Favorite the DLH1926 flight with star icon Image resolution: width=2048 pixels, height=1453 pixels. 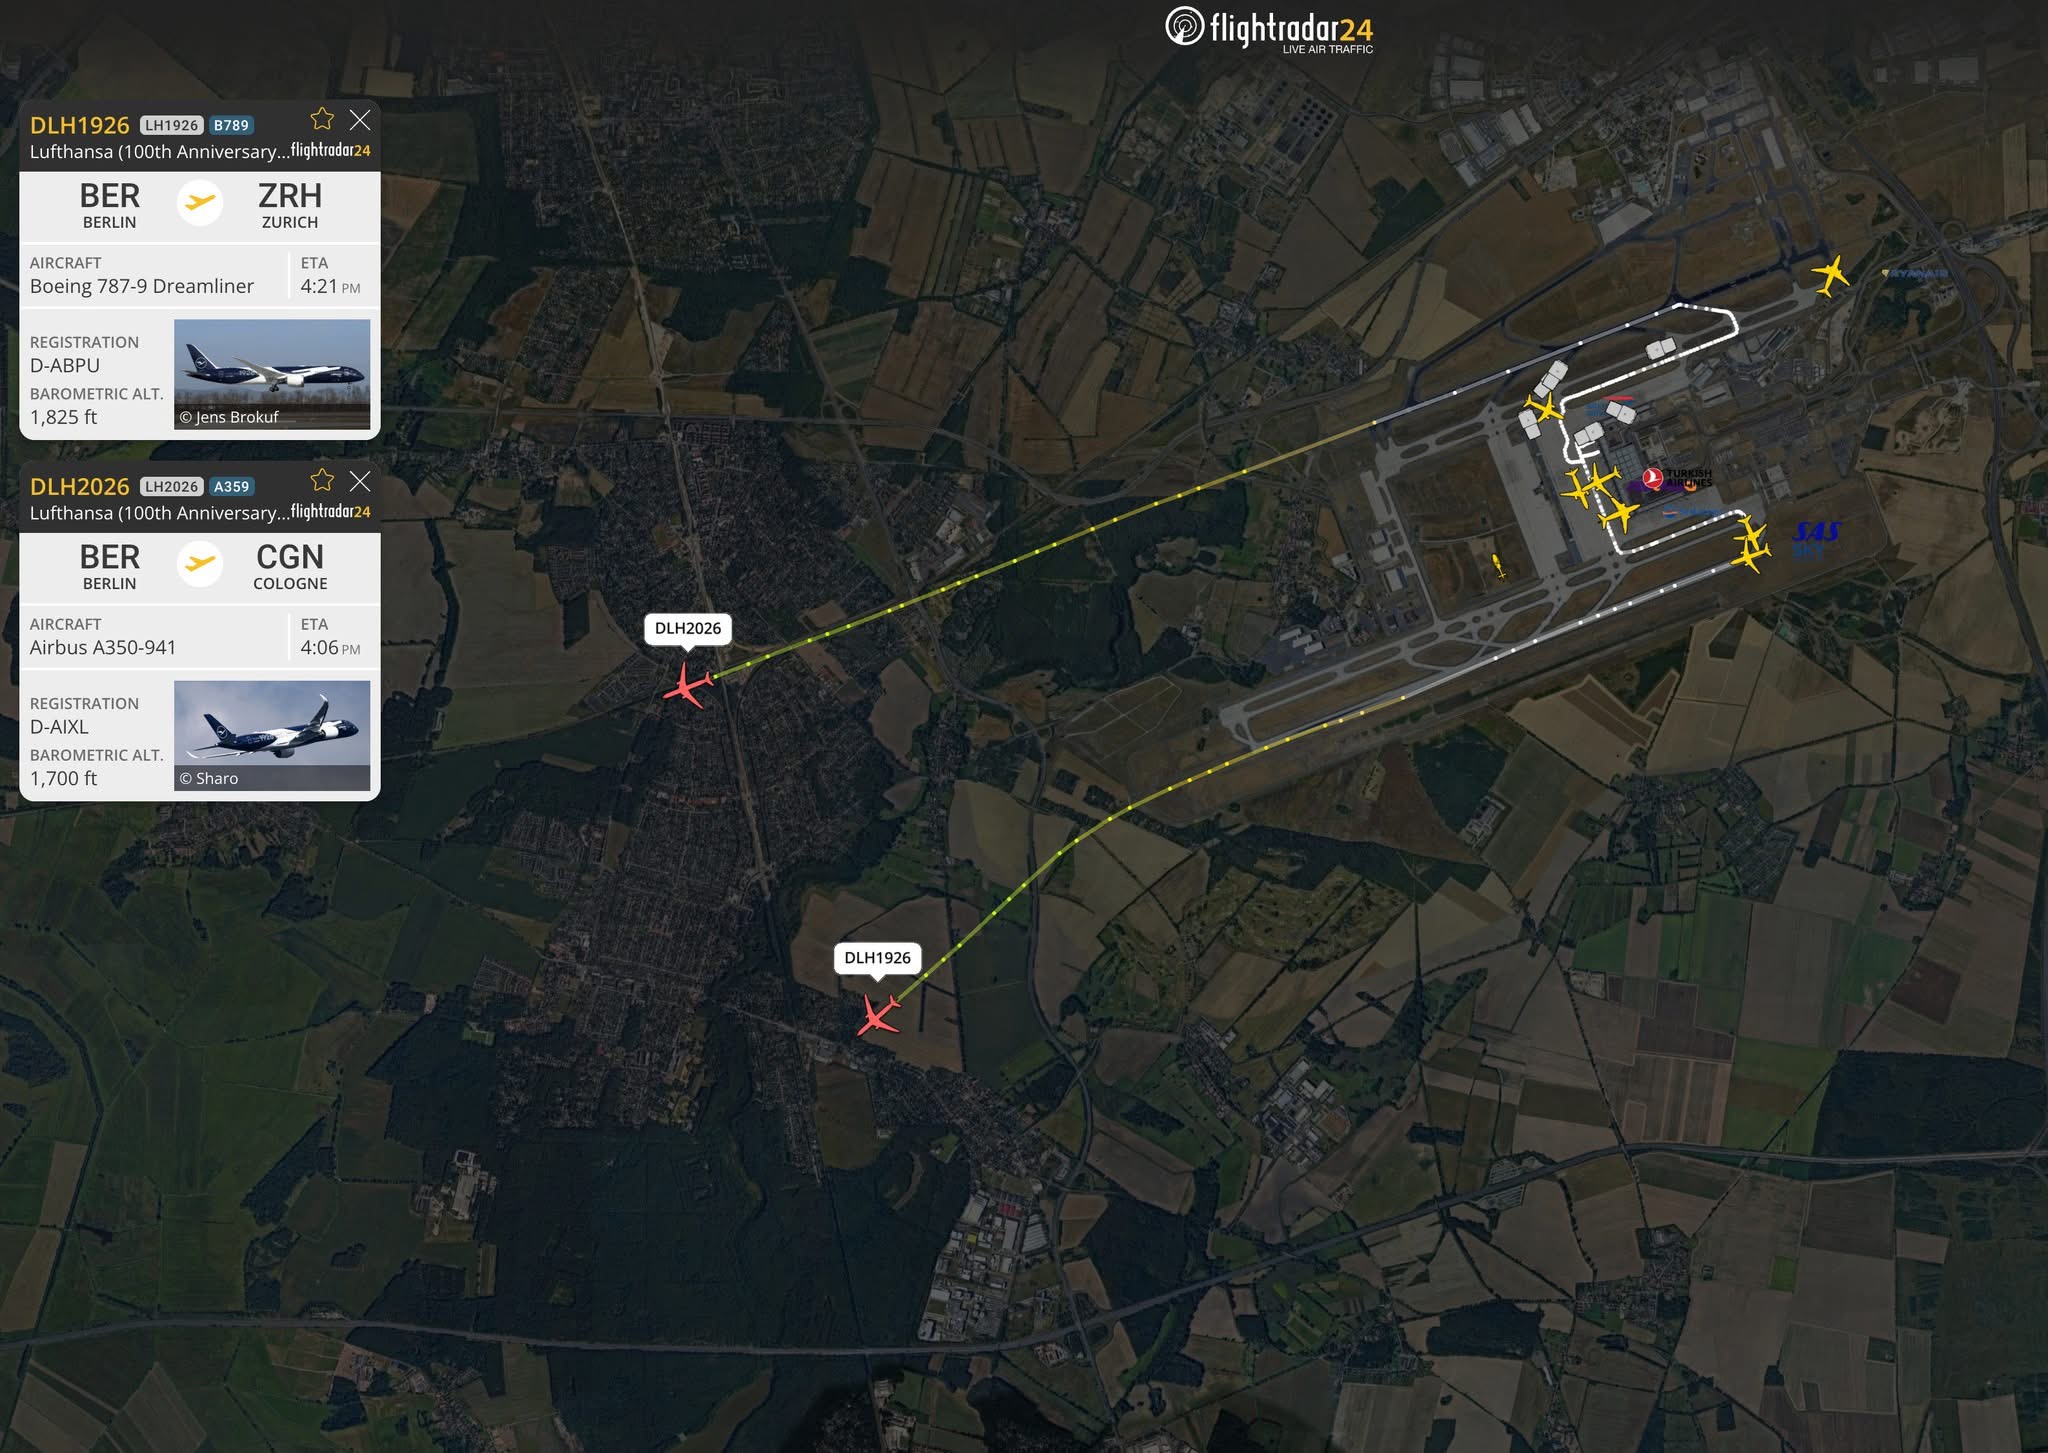[x=322, y=119]
